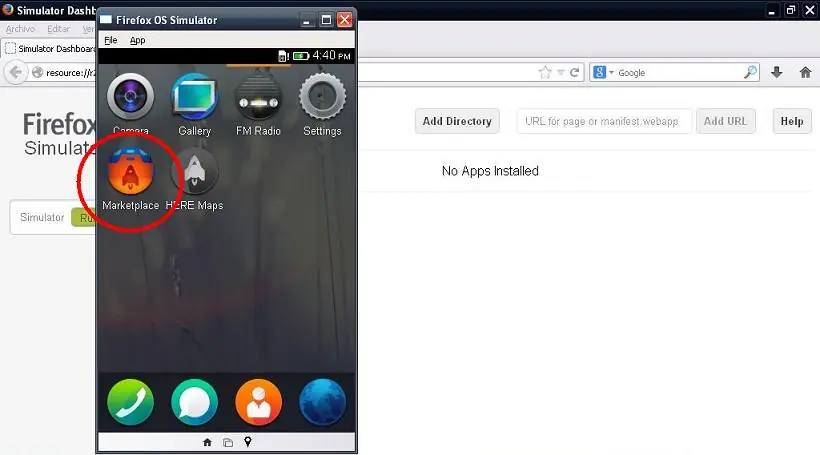Click the screen rotation icon in simulator footer
Image resolution: width=820 pixels, height=455 pixels.
227,442
